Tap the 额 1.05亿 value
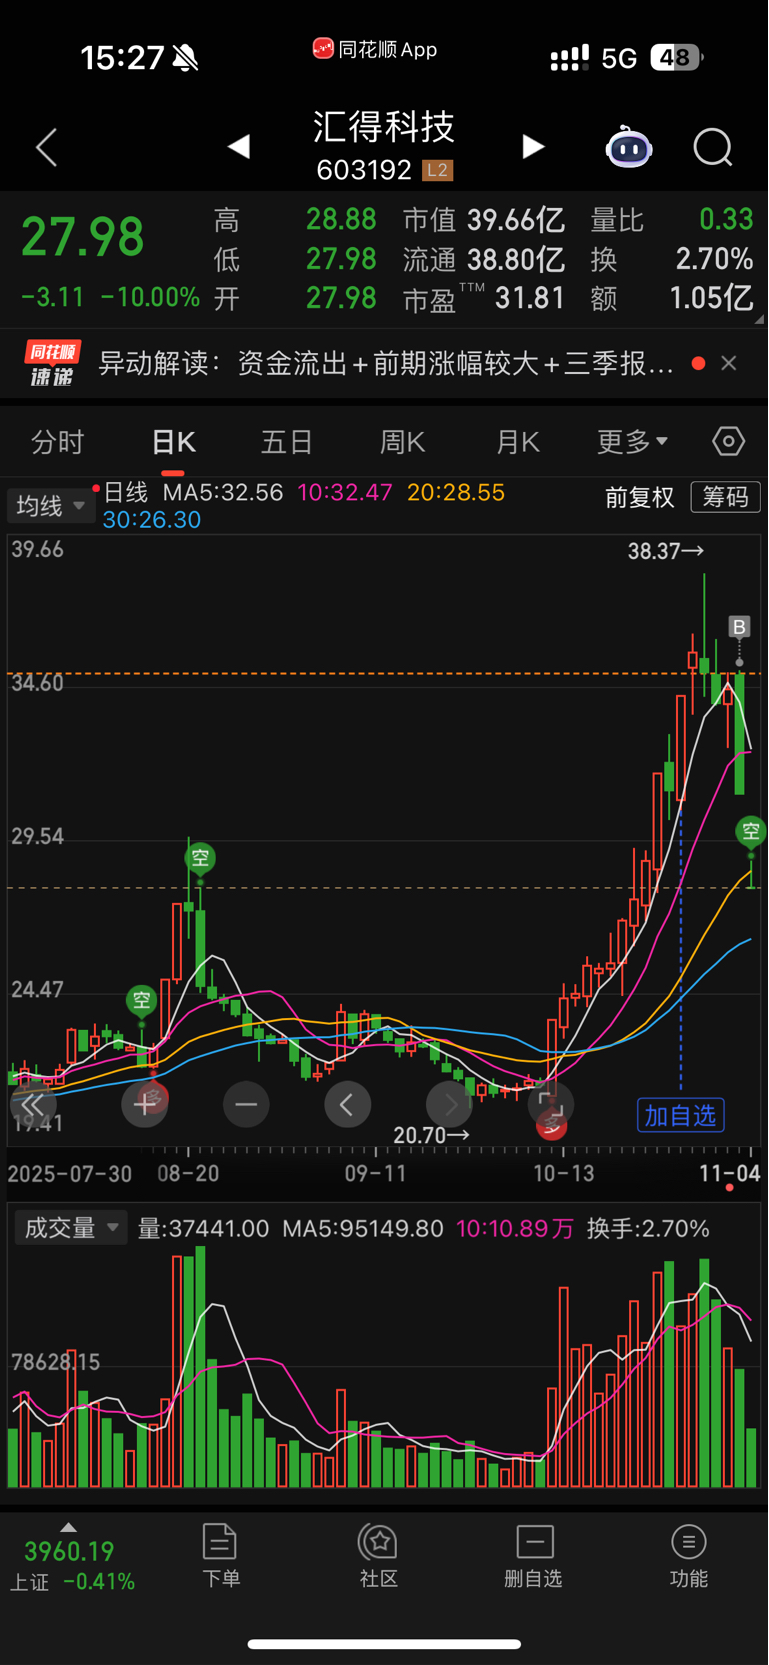Screen dimensions: 769x1665 point(711,298)
